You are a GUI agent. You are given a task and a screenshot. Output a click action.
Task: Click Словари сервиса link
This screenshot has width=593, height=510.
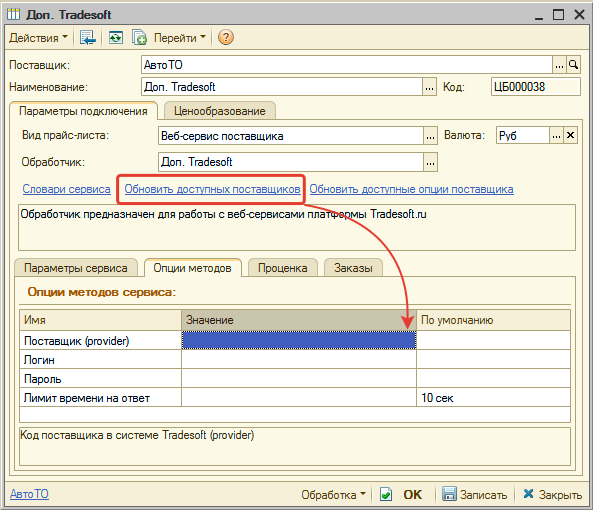pos(67,189)
